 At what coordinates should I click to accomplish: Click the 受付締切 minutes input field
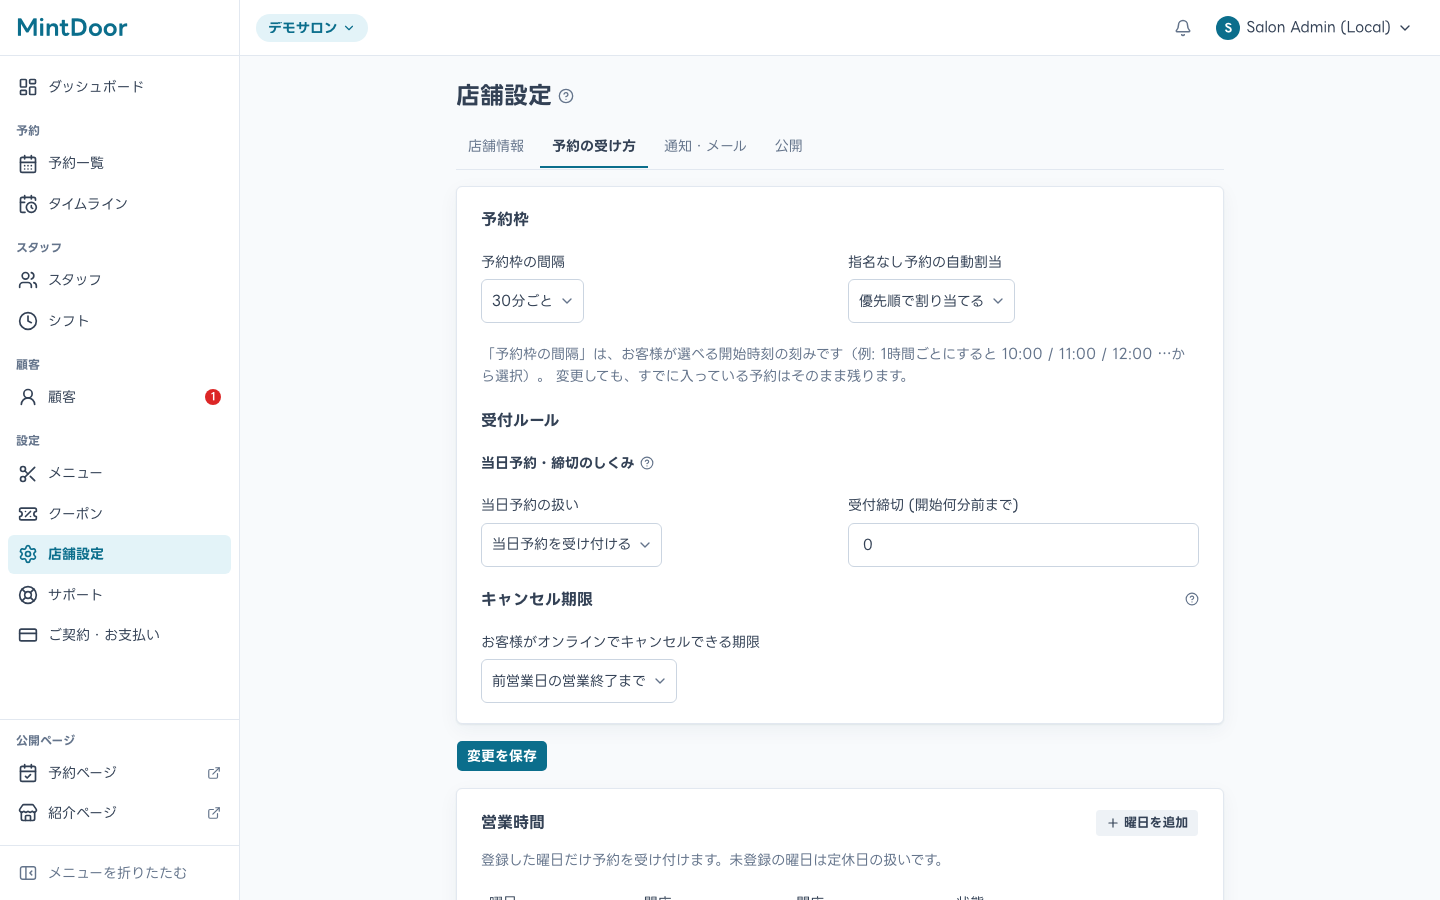point(1023,545)
